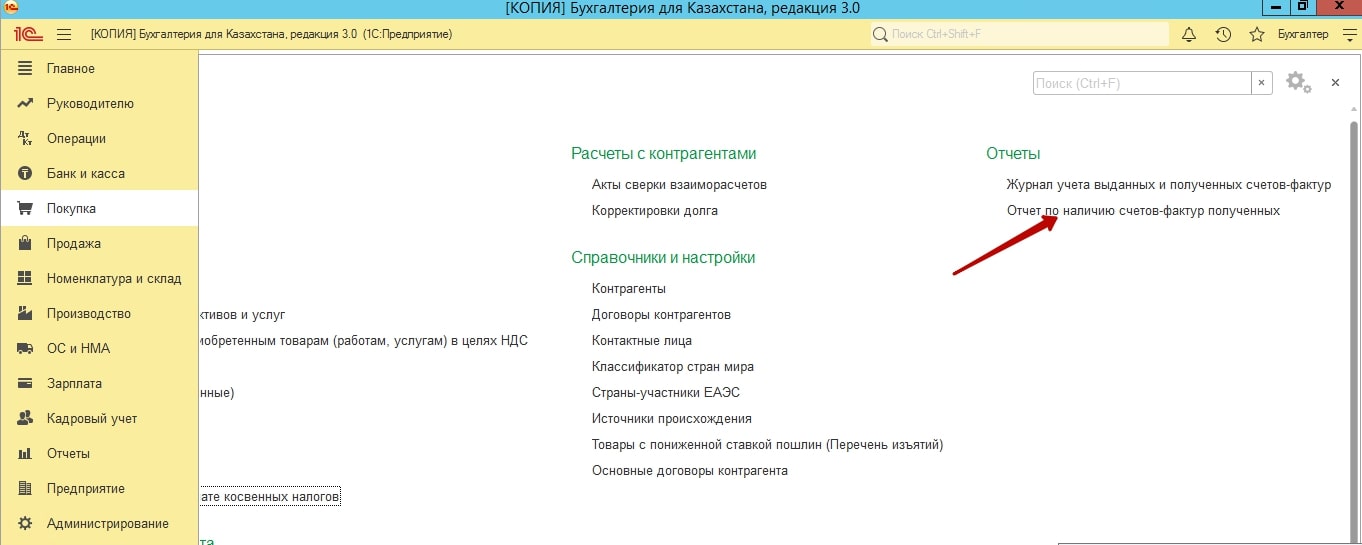
Task: Select the Продажа section
Action: pos(73,243)
